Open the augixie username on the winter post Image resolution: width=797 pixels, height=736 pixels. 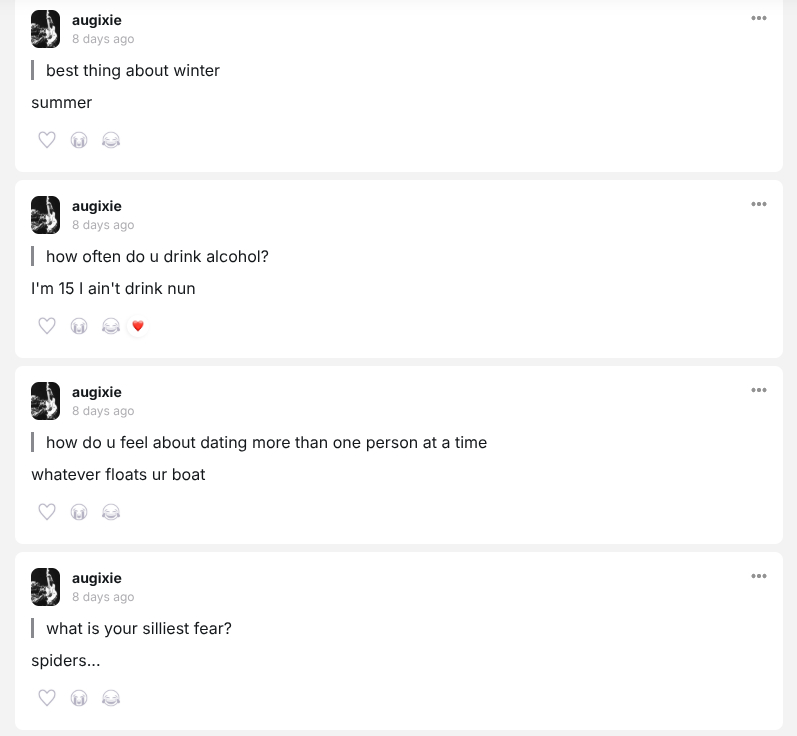(x=96, y=20)
